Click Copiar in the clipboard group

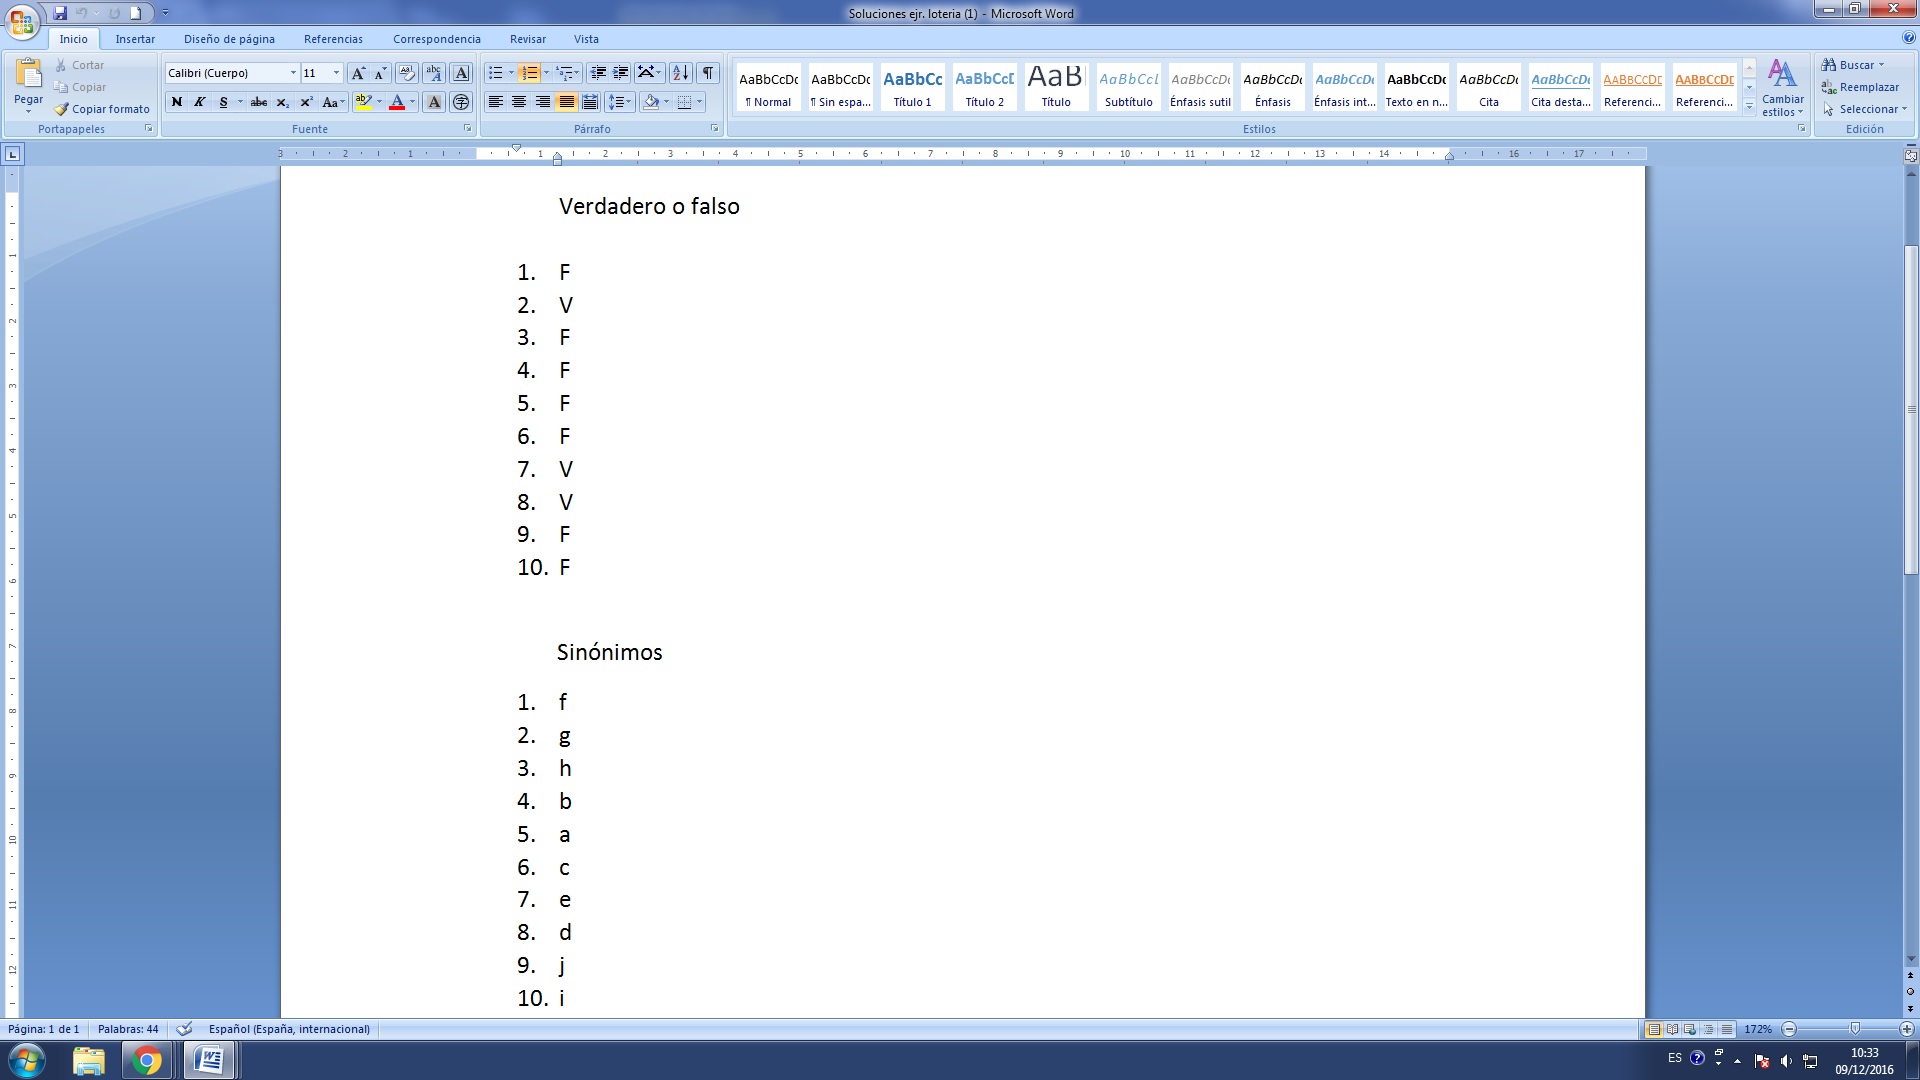click(79, 87)
